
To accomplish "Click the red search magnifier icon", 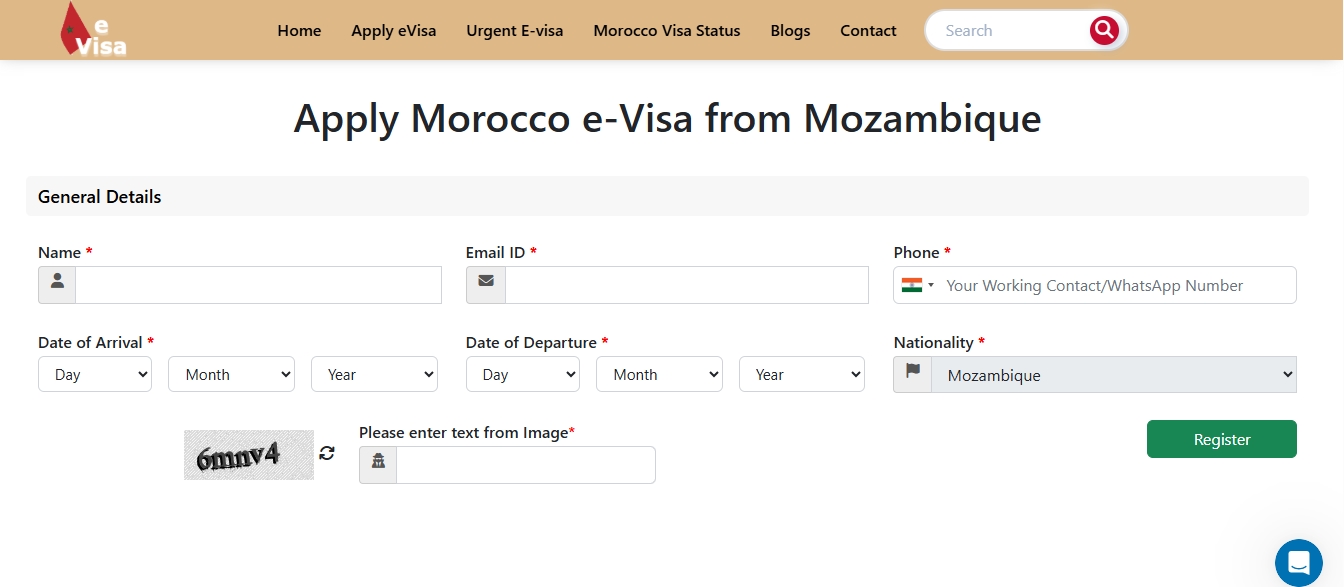I will (x=1104, y=30).
